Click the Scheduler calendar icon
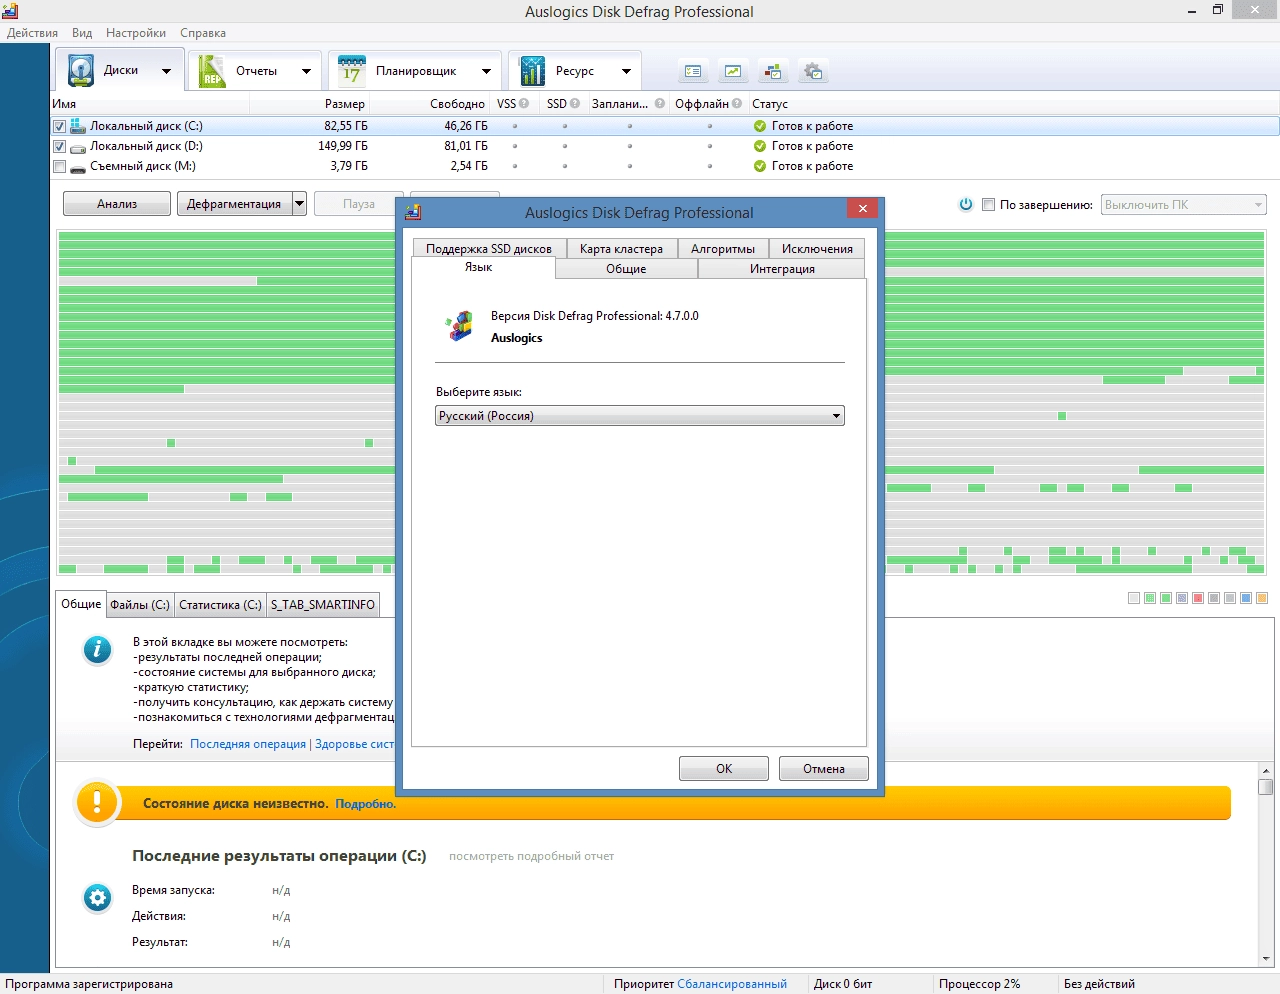 pyautogui.click(x=352, y=71)
